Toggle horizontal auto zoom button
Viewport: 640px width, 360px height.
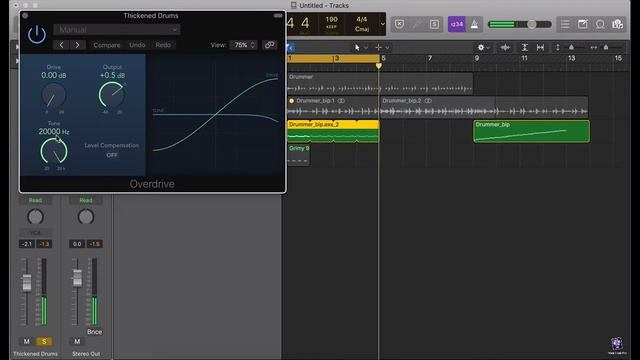click(x=540, y=48)
